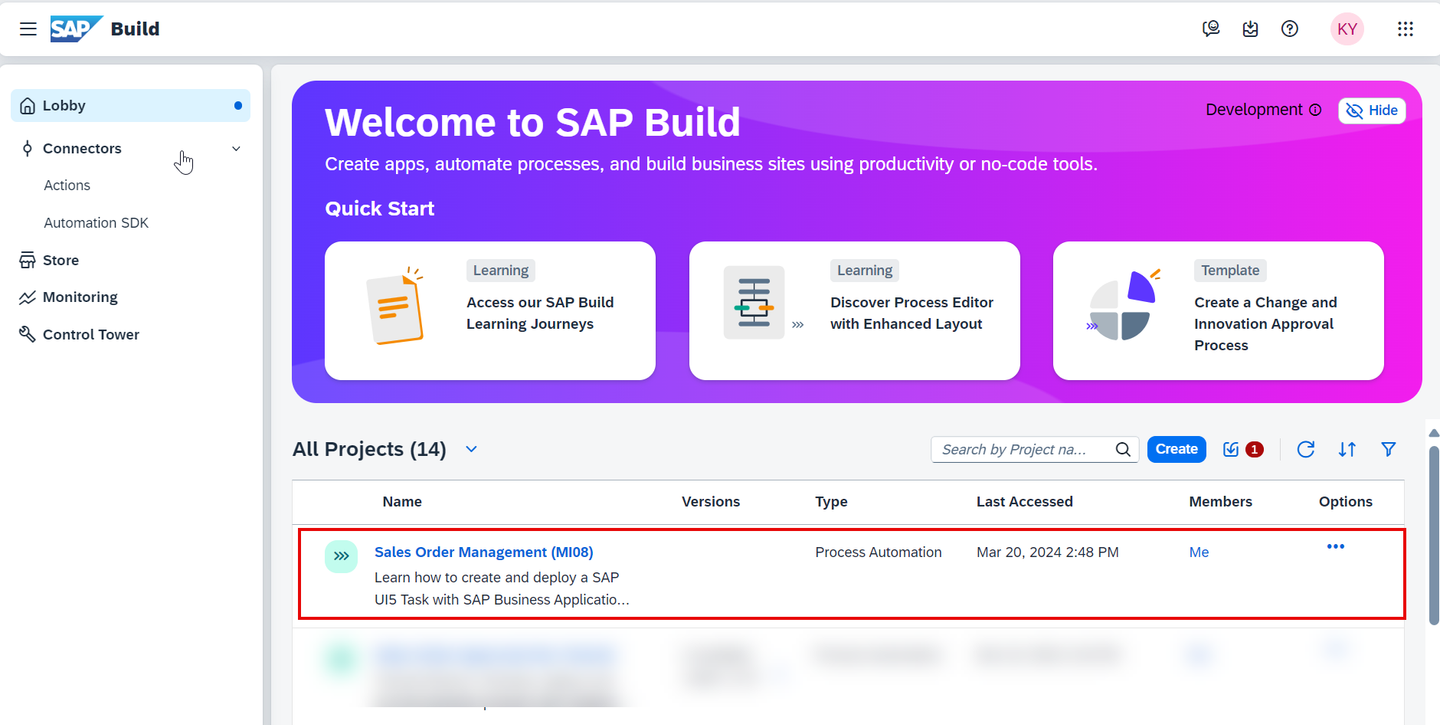This screenshot has height=725, width=1440.
Task: Open the filter projects icon
Action: coord(1388,449)
